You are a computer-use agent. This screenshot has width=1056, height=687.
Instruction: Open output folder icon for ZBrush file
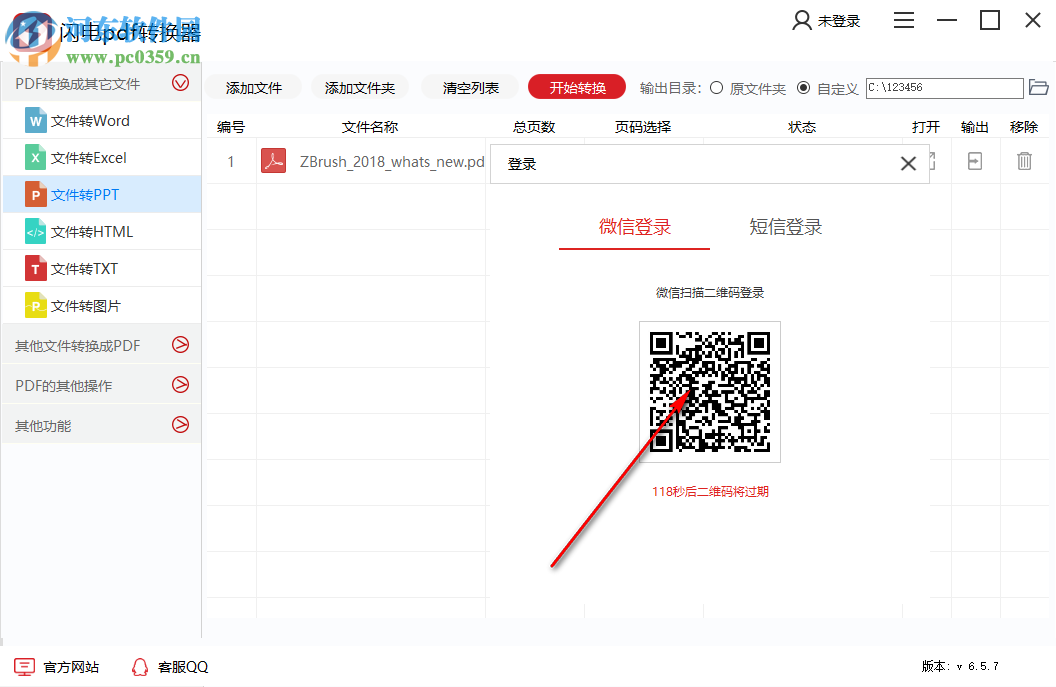tap(975, 161)
